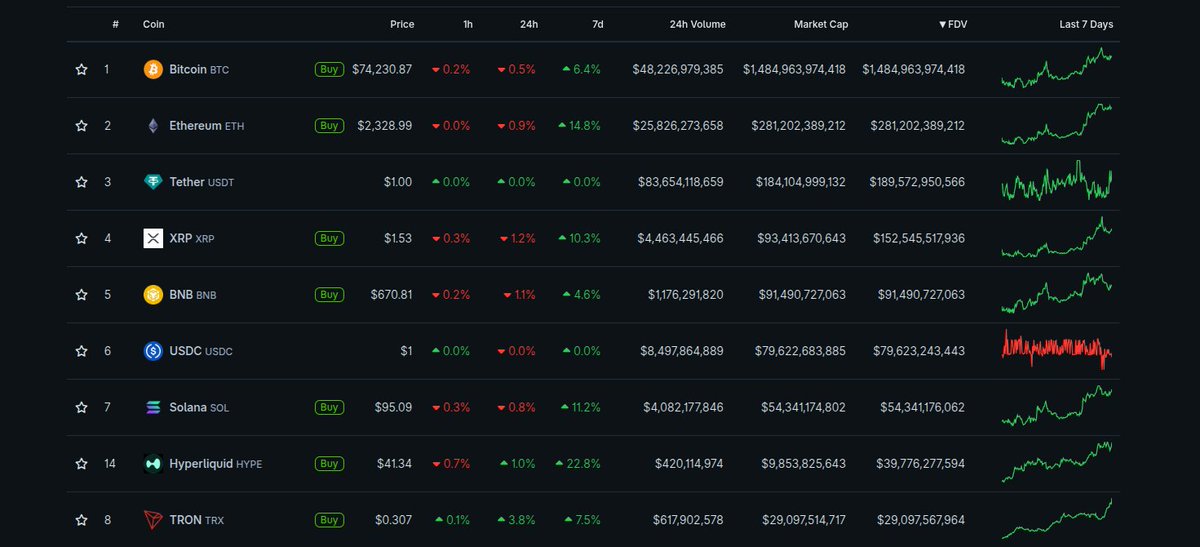This screenshot has height=547, width=1200.
Task: Open Hyperliquid's 7-day sparkline chart
Action: [1056, 463]
